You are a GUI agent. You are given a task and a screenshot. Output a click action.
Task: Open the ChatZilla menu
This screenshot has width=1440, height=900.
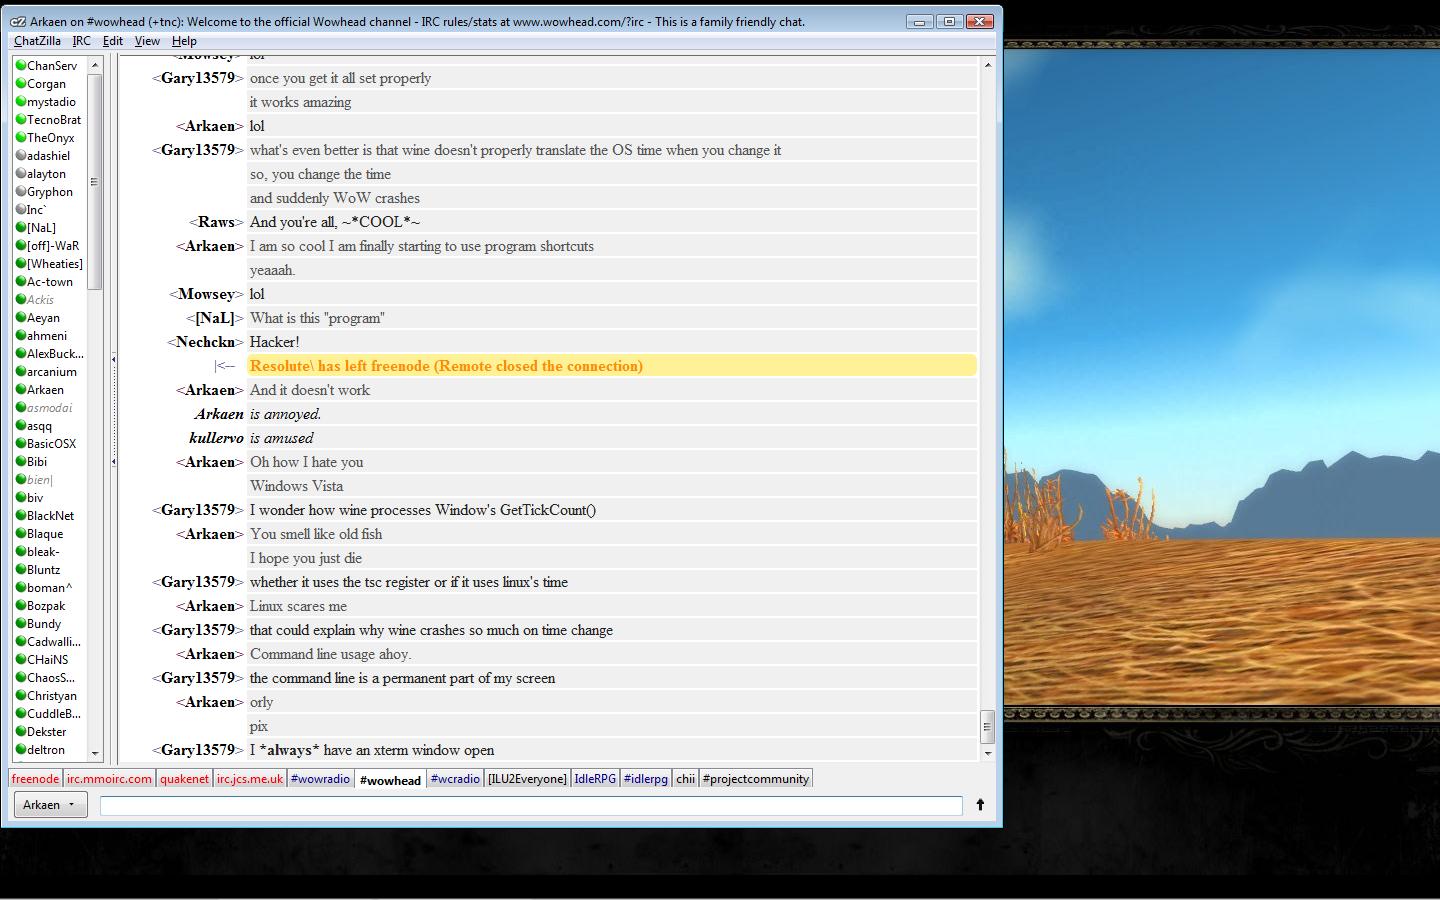point(37,41)
